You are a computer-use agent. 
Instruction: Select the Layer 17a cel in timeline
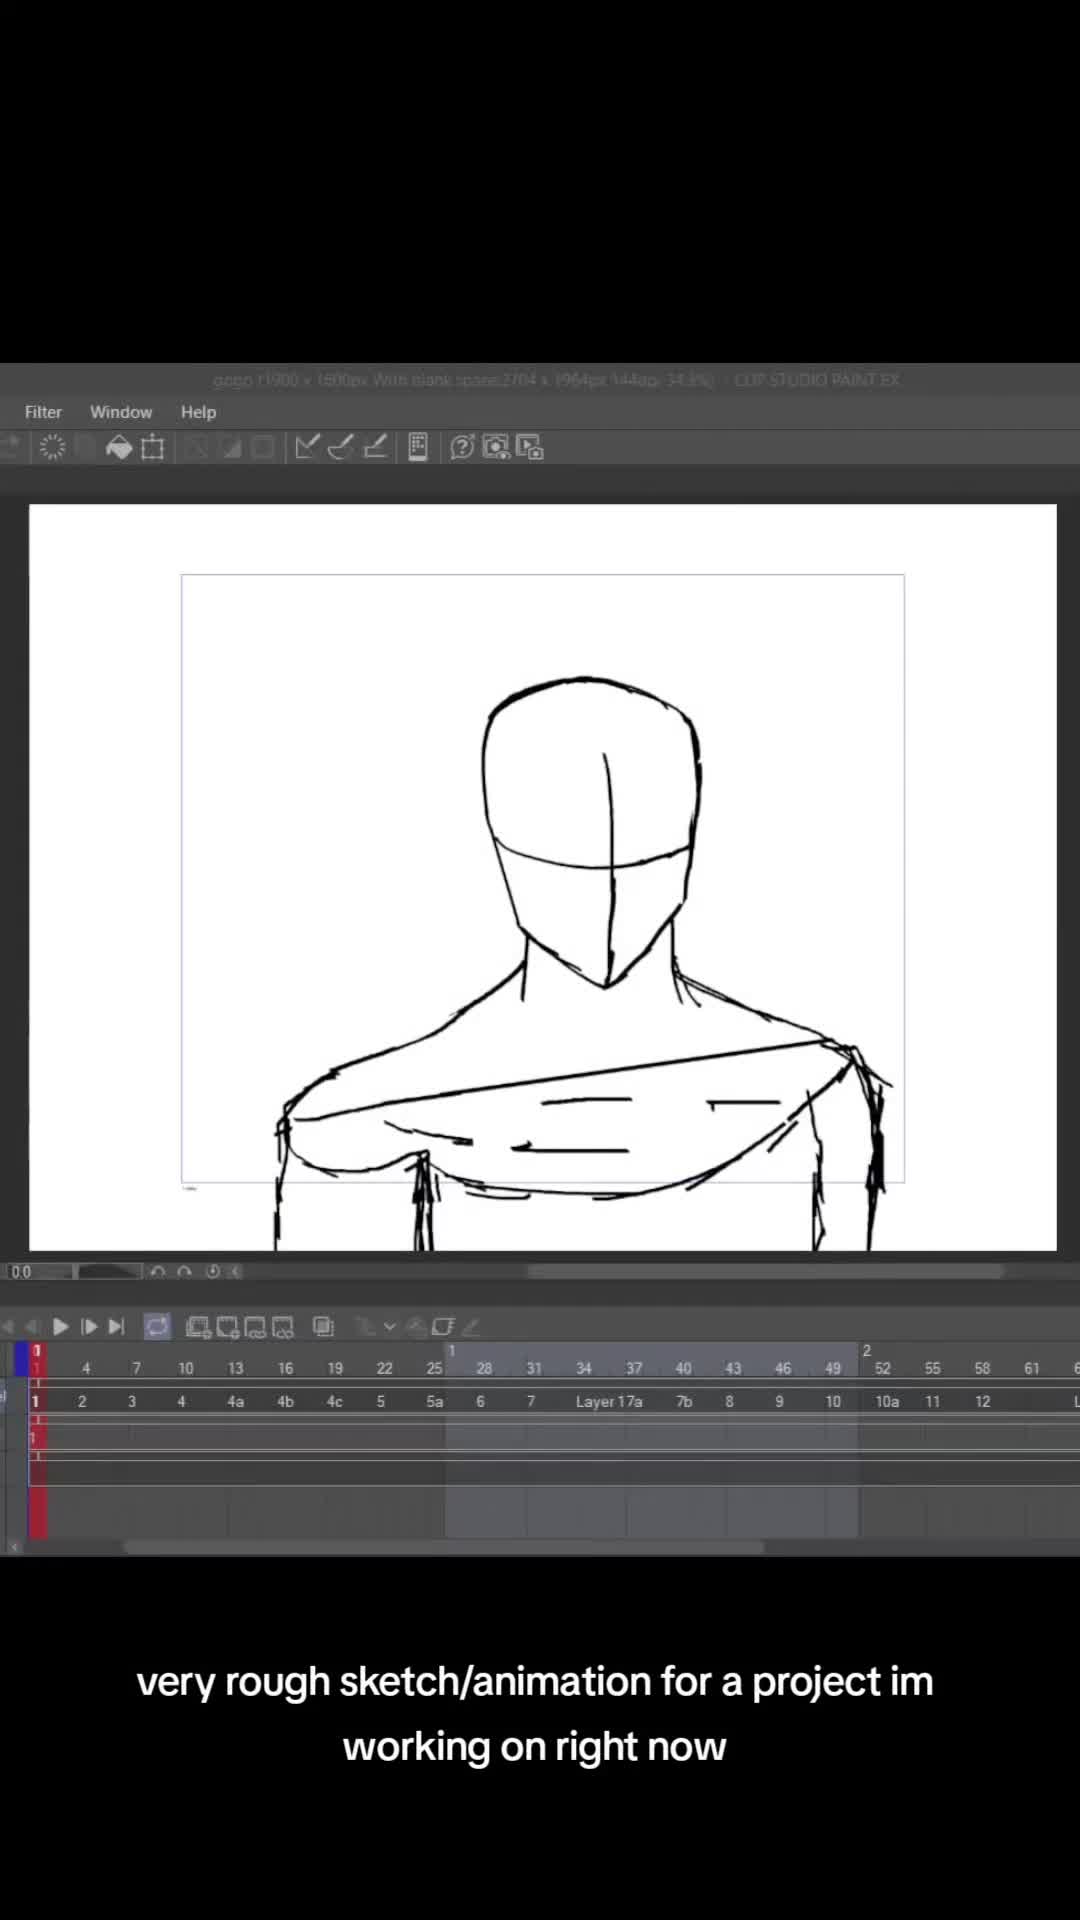608,1402
